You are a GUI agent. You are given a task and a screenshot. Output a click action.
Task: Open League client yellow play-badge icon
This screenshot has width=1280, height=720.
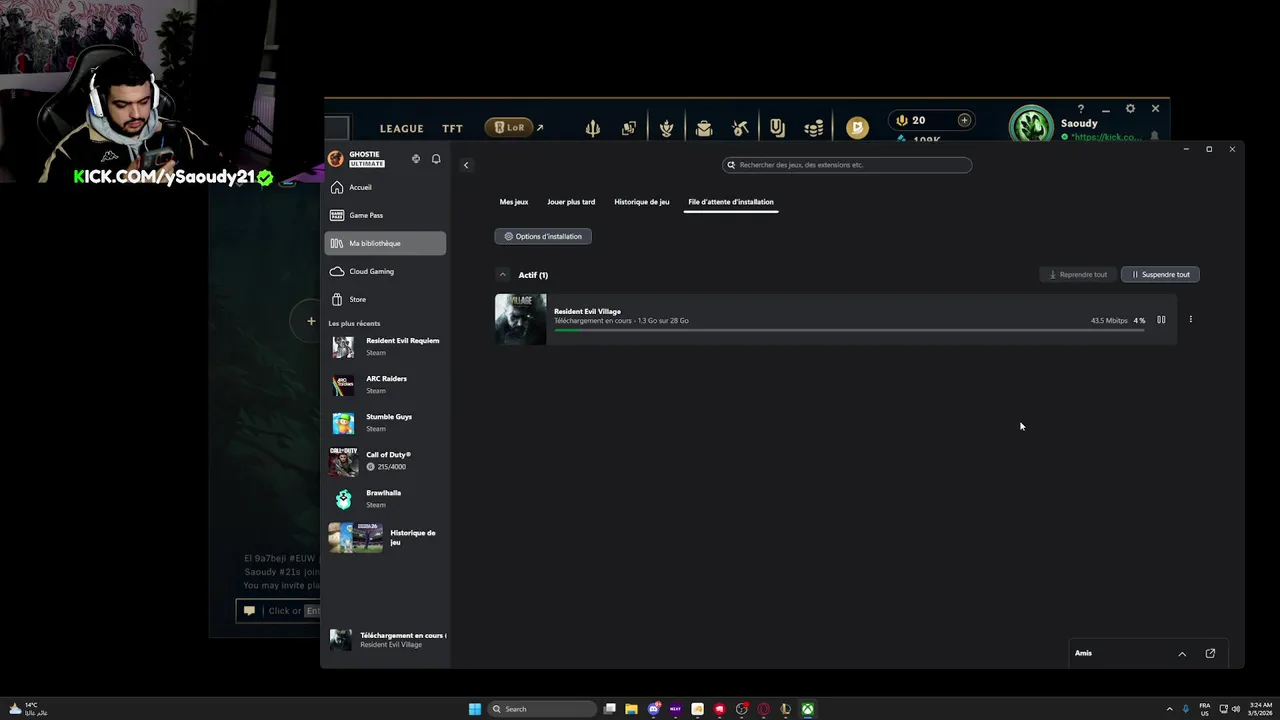pos(857,128)
